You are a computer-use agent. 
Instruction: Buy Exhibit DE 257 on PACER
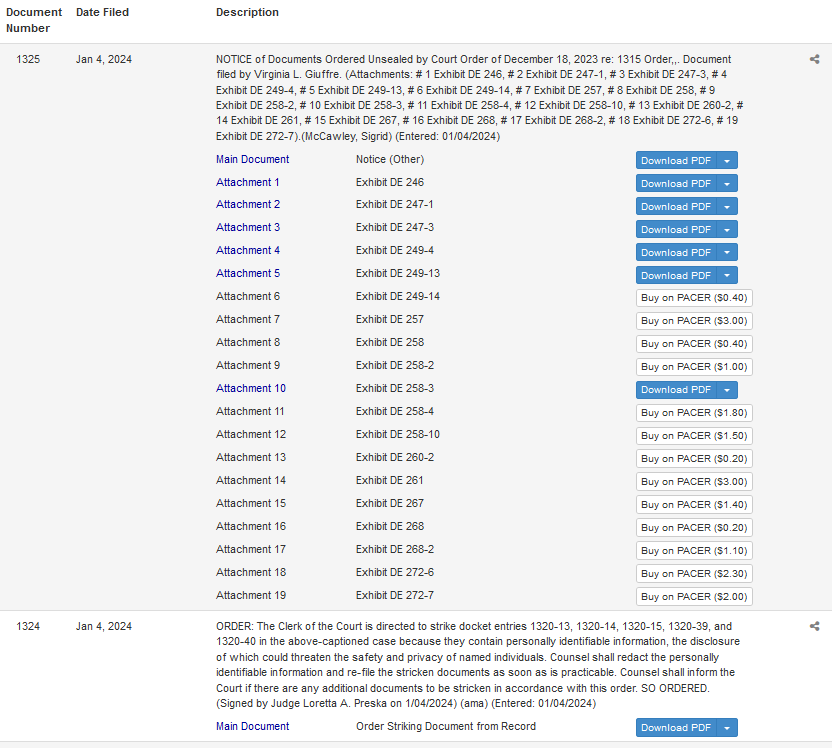click(x=694, y=321)
